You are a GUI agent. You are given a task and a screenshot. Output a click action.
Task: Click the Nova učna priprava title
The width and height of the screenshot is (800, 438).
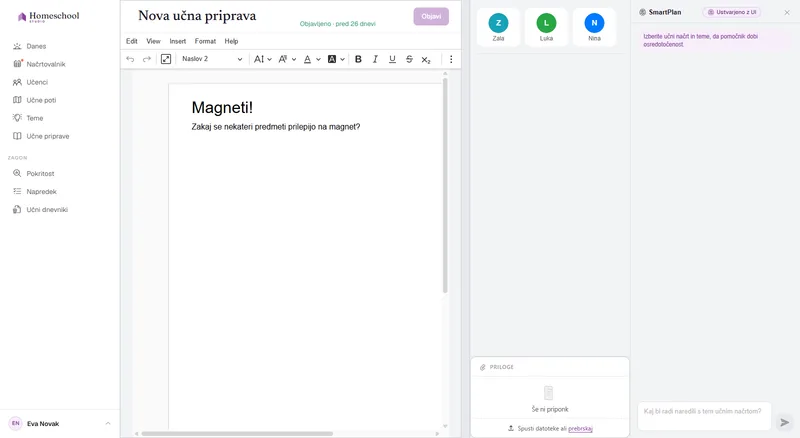(197, 16)
